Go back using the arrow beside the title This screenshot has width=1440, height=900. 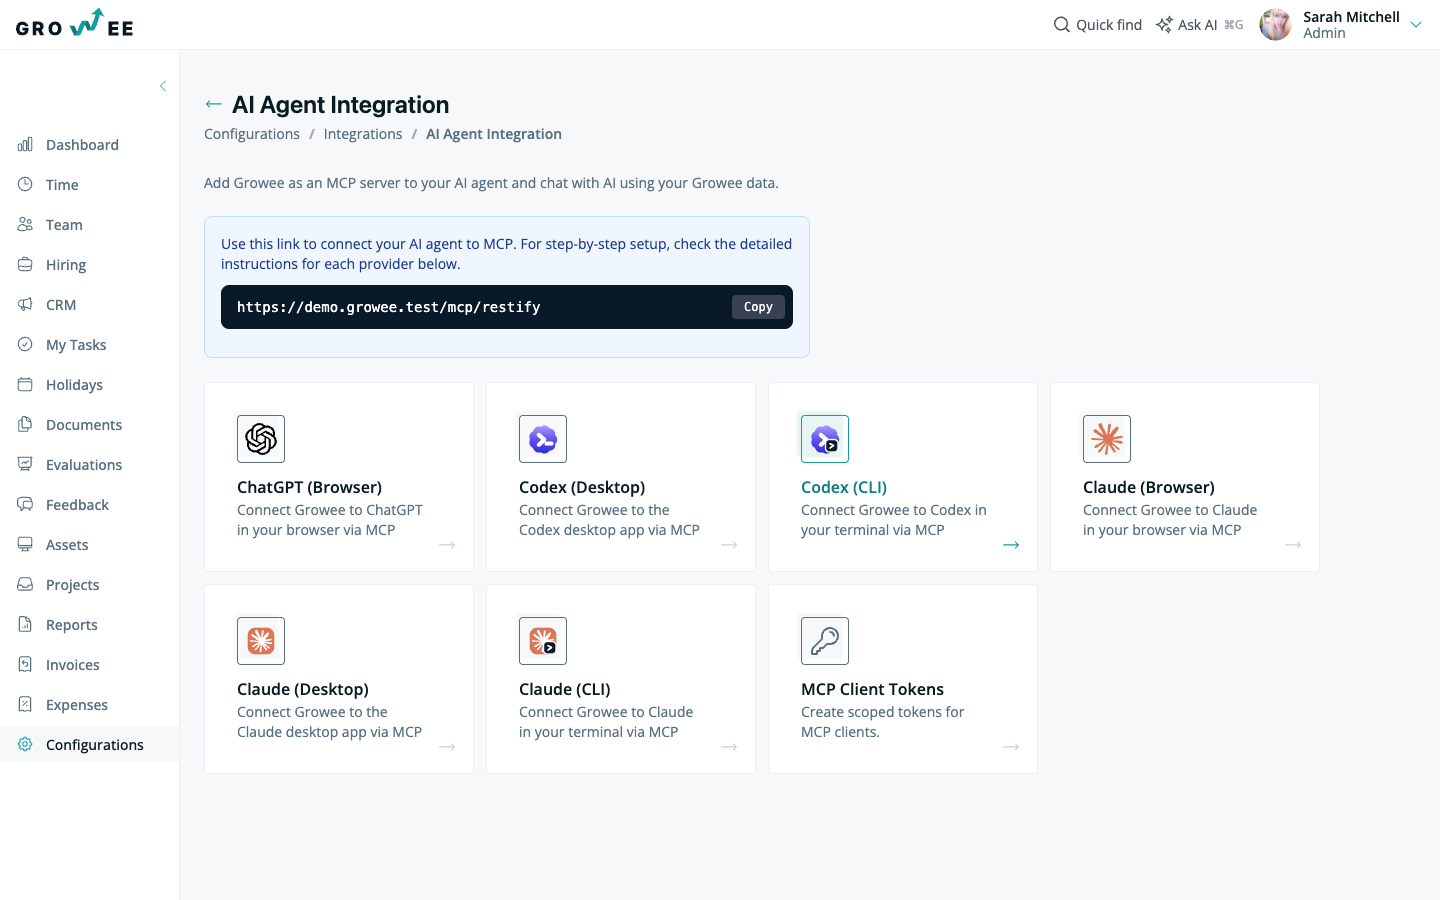pos(213,104)
